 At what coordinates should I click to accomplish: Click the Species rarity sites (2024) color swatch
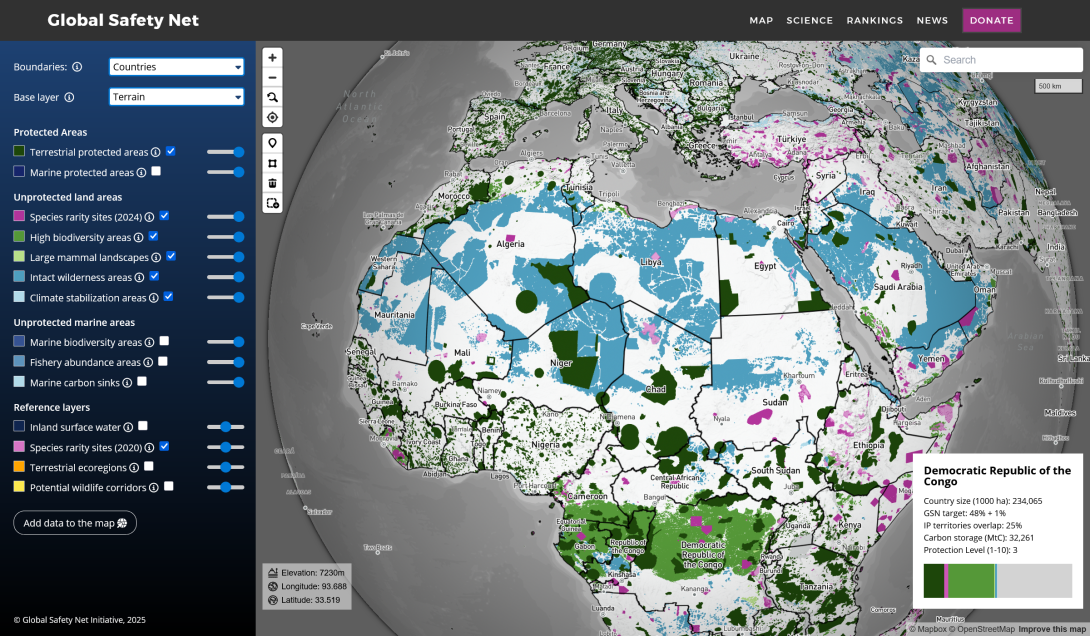pos(19,216)
